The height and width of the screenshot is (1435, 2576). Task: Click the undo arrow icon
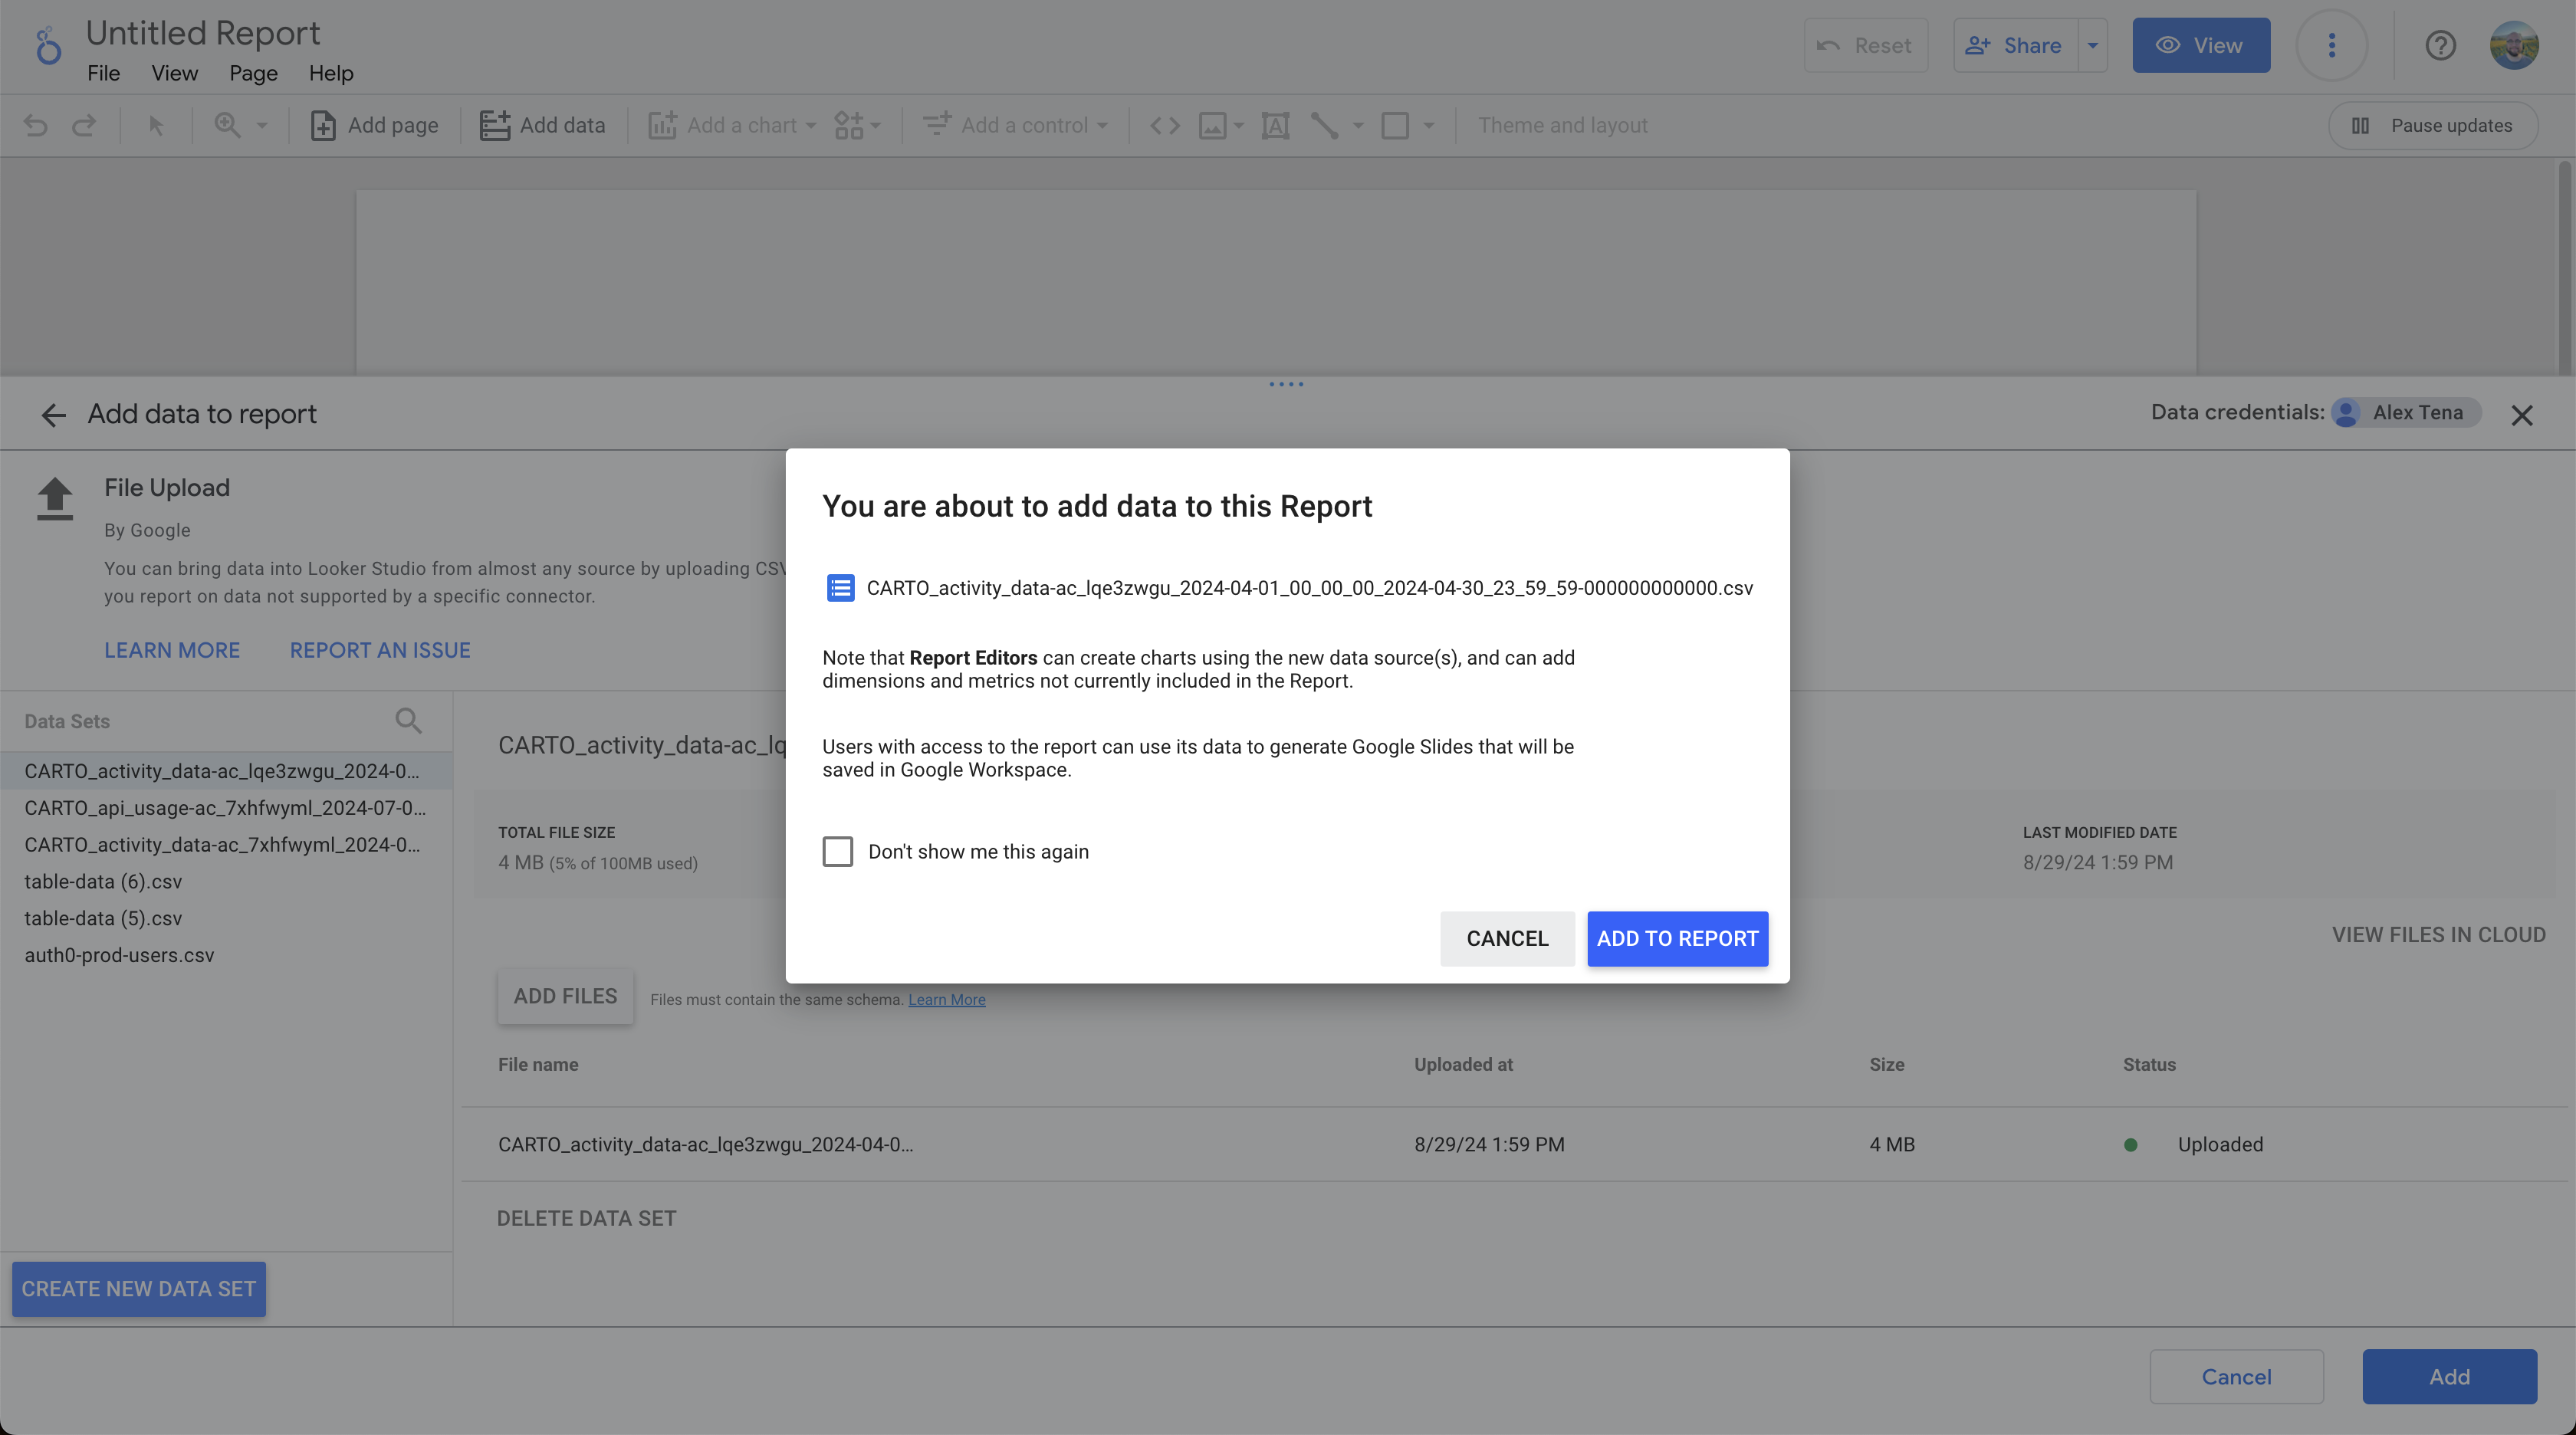[36, 126]
